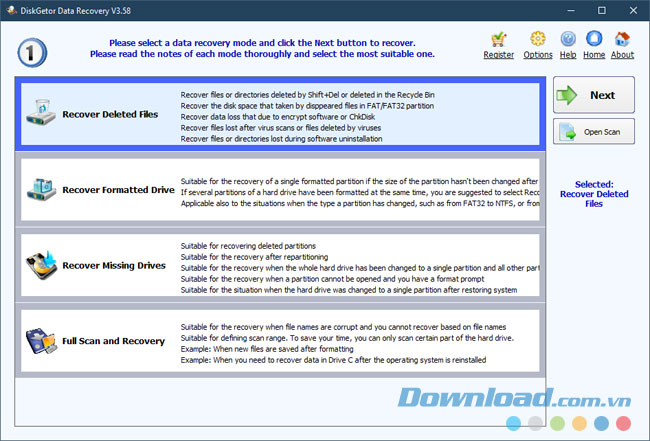Click the Register shopping cart icon

tap(498, 39)
